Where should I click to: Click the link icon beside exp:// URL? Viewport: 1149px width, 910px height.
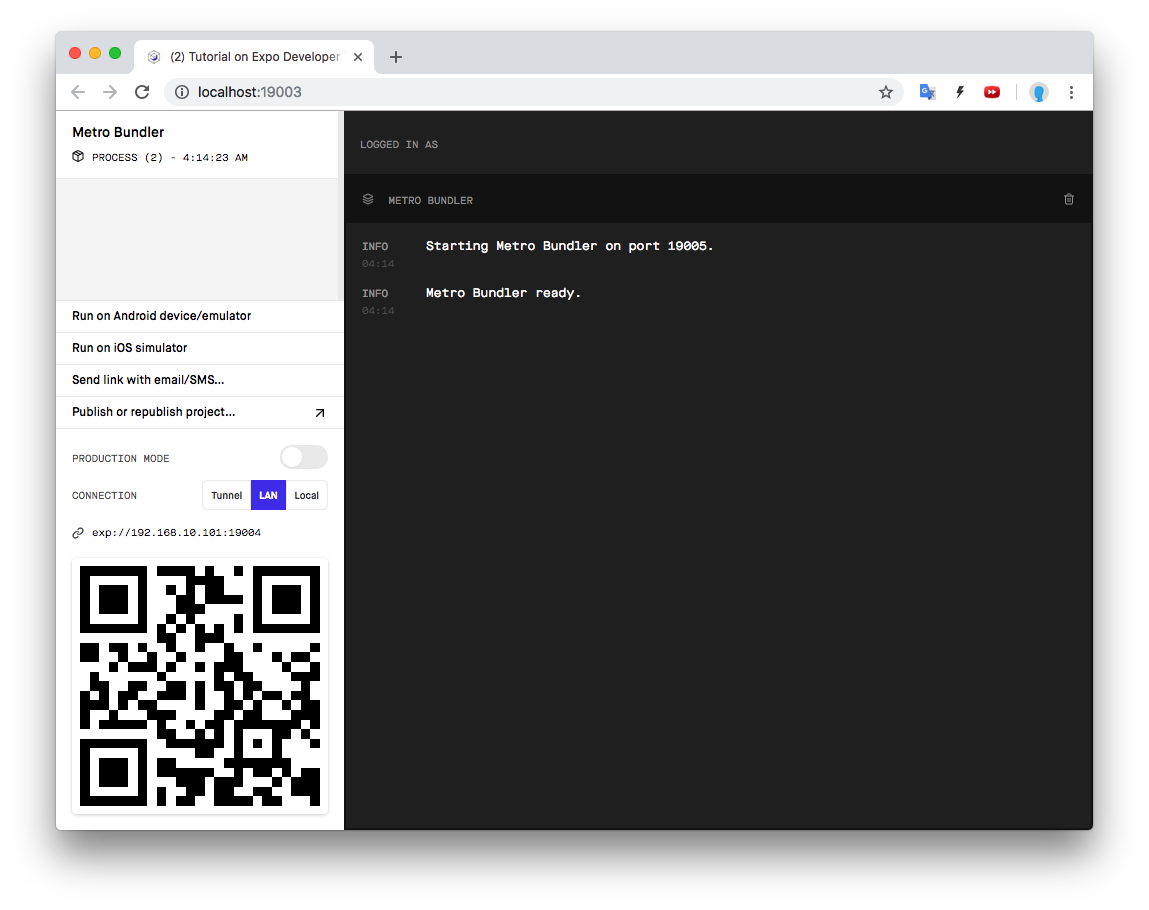pos(78,533)
